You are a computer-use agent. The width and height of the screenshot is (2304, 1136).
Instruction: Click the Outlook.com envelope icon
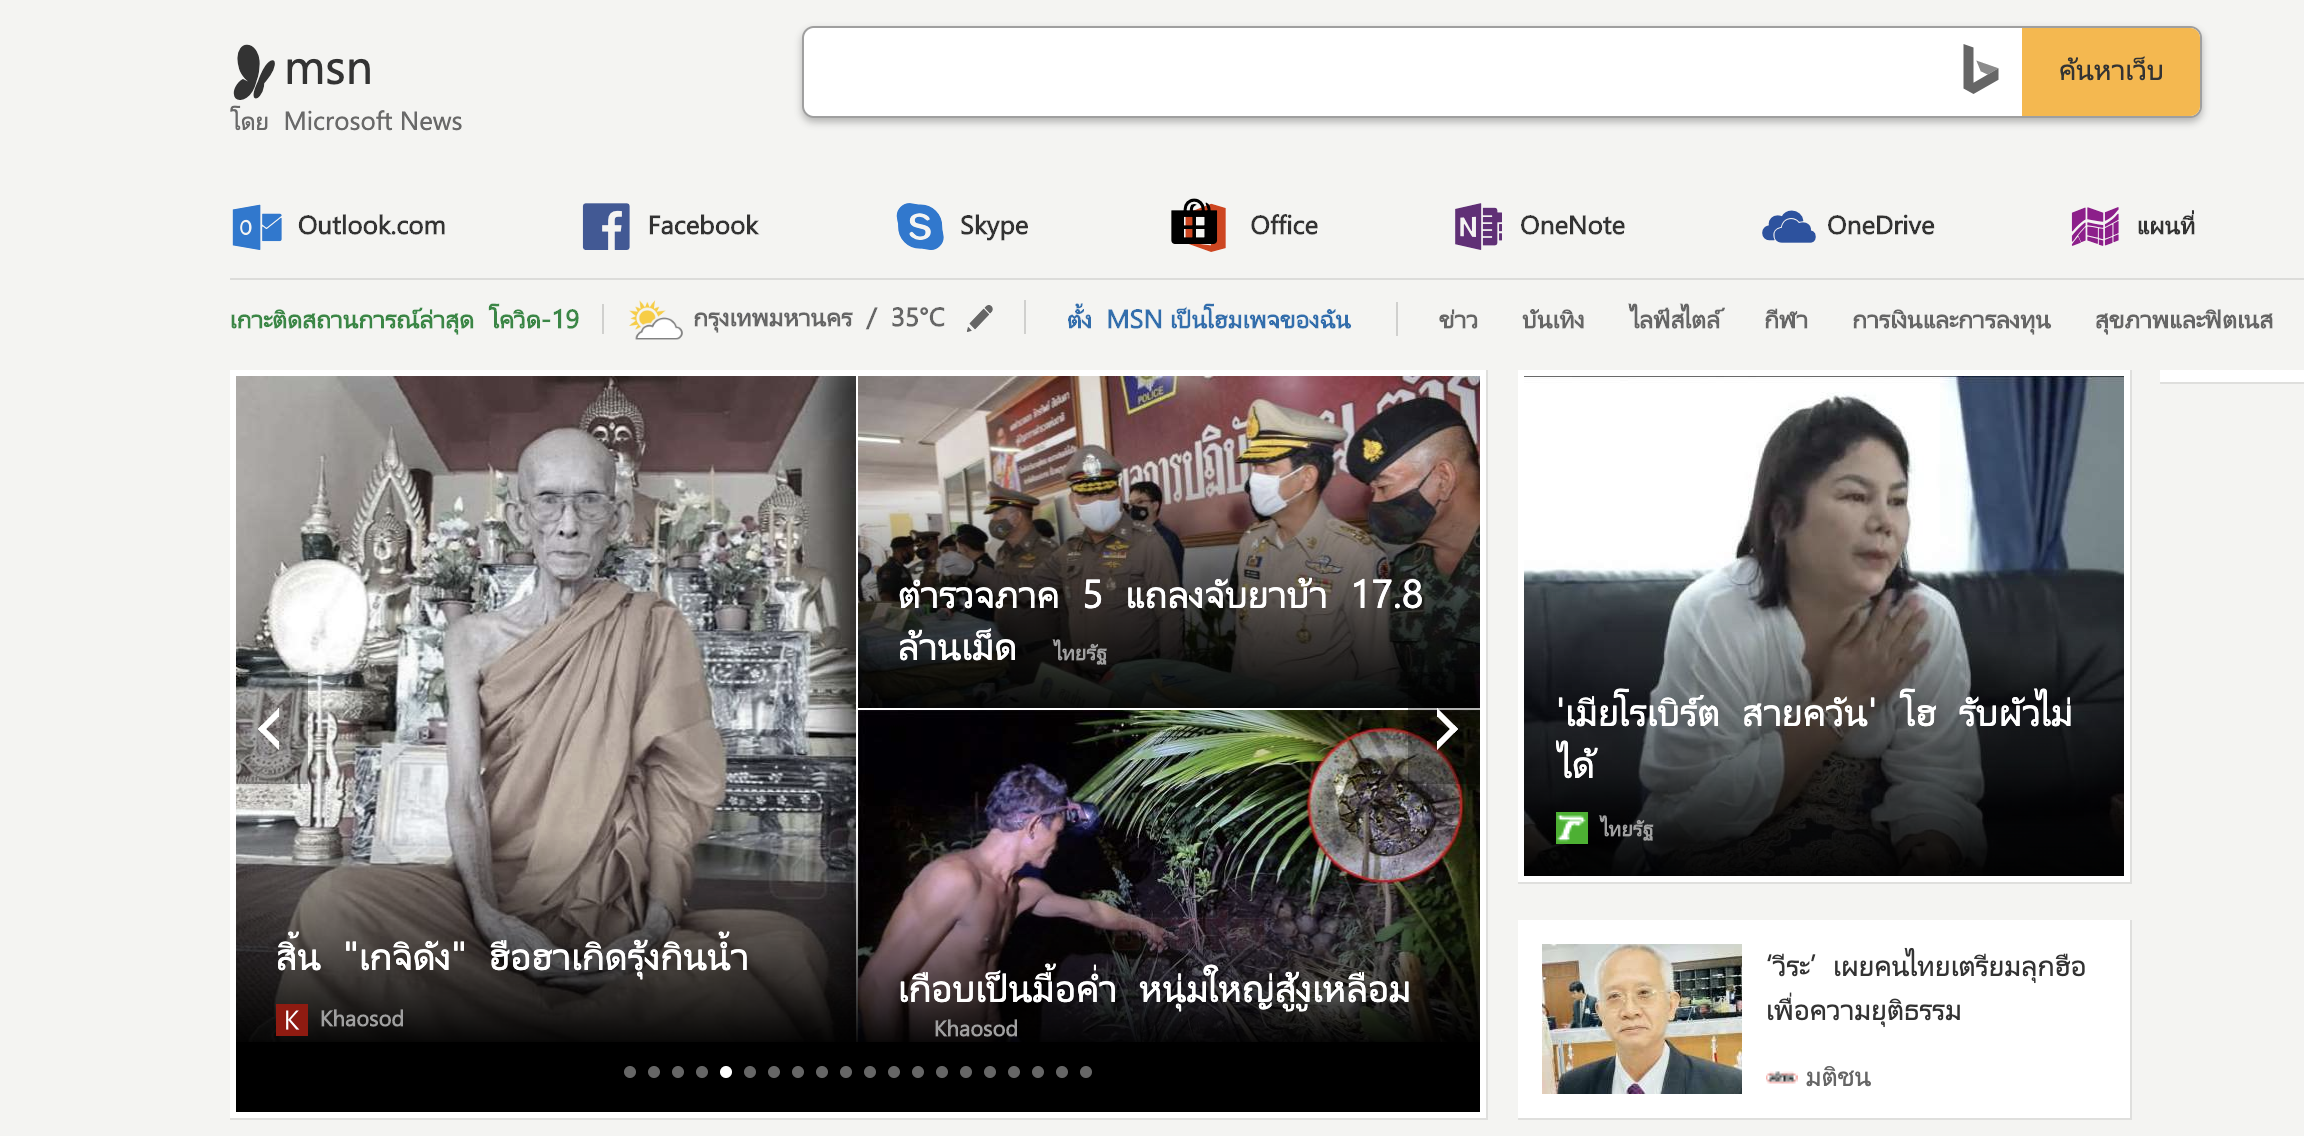256,226
